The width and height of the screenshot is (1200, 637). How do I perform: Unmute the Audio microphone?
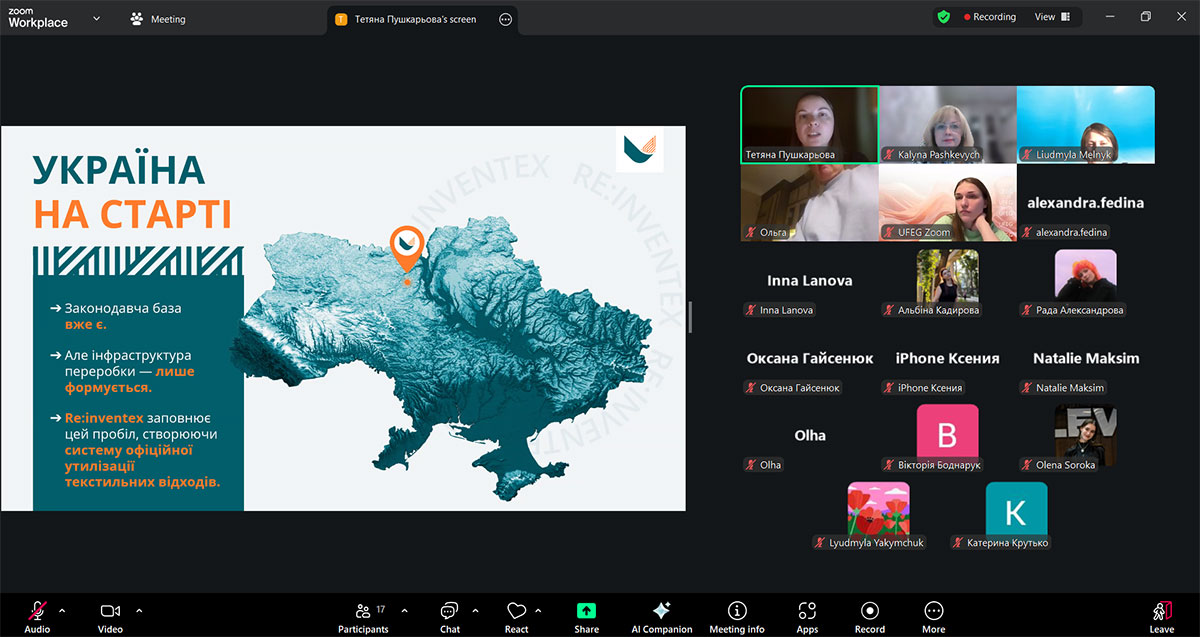37,612
